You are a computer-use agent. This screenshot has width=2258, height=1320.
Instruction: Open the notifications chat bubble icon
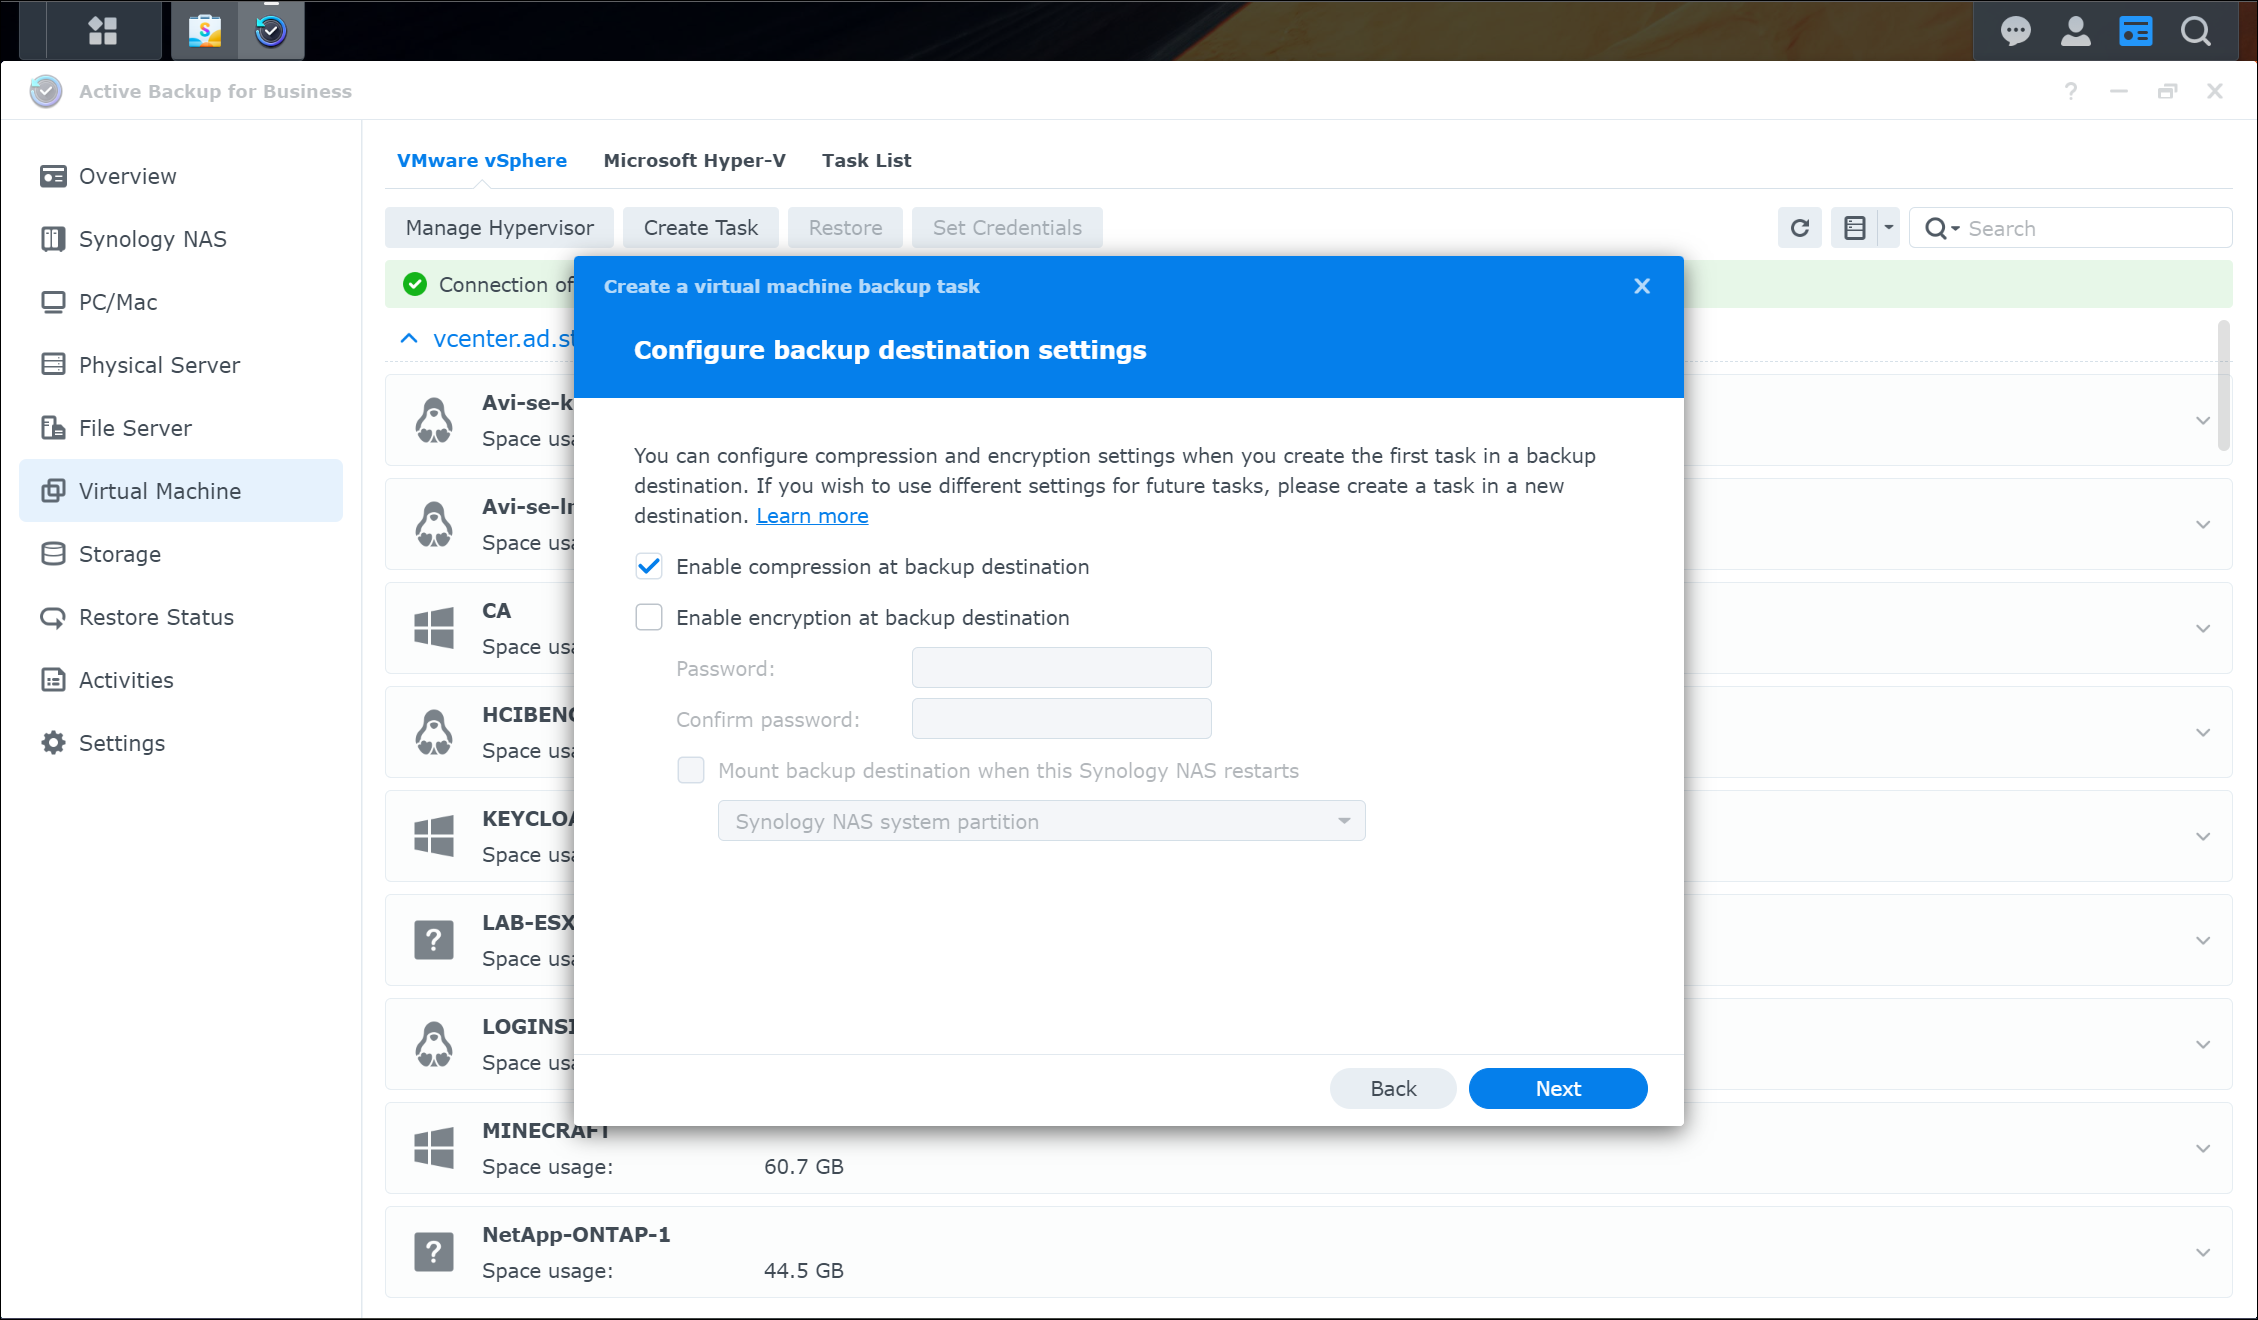click(x=2015, y=31)
